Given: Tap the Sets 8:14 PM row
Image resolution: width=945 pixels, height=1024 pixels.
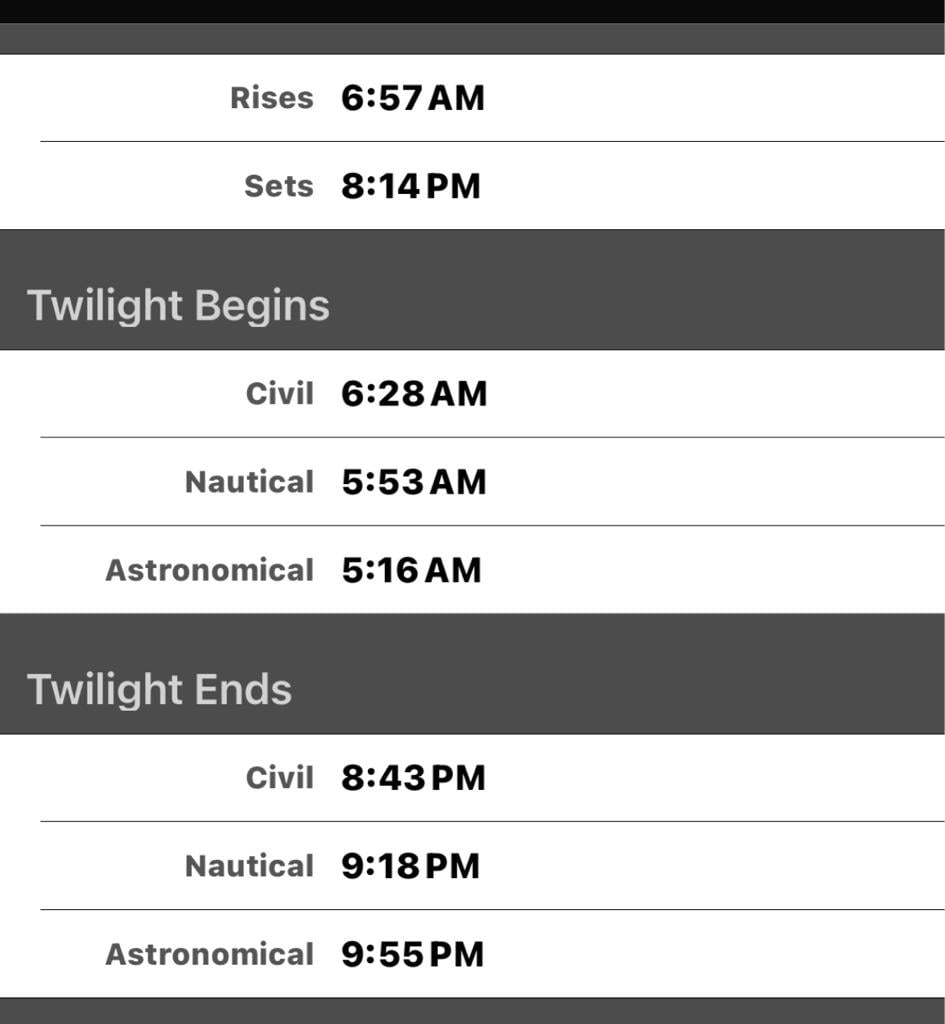Looking at the screenshot, I should pyautogui.click(x=472, y=185).
